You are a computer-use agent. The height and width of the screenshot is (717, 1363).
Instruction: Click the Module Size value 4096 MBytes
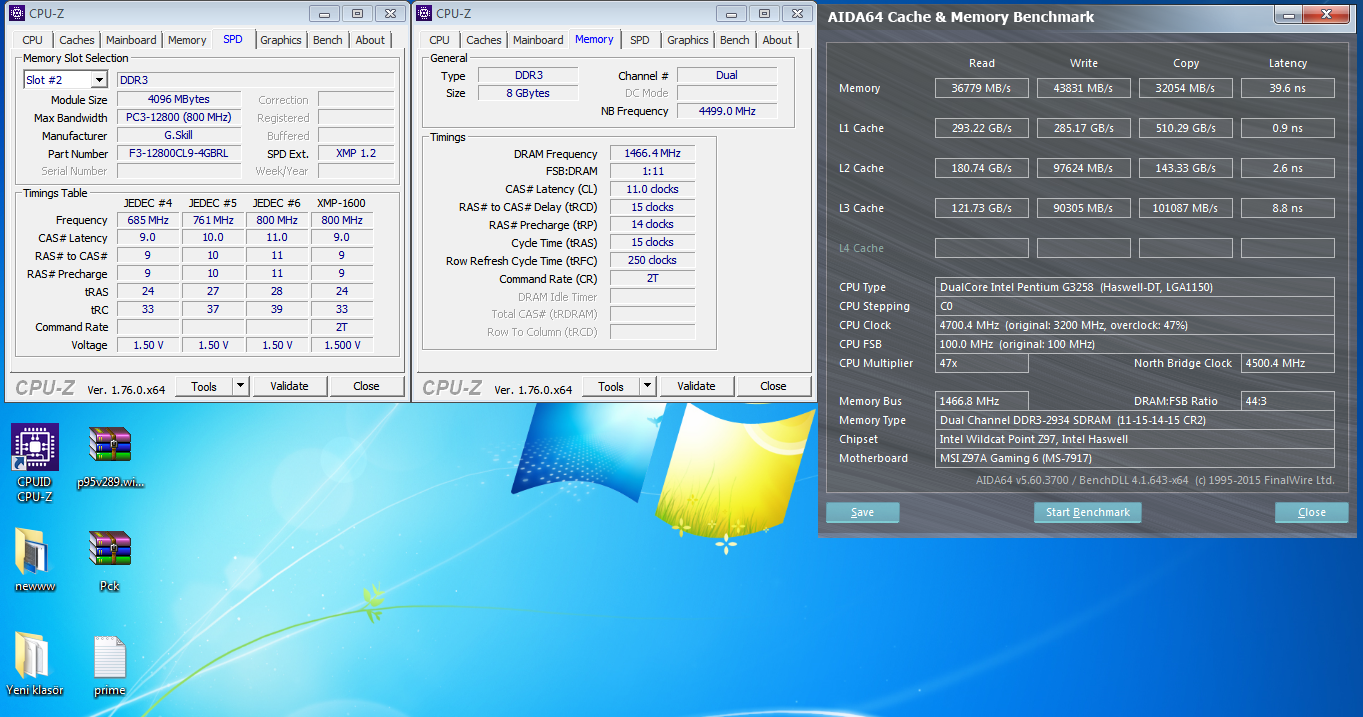[179, 100]
